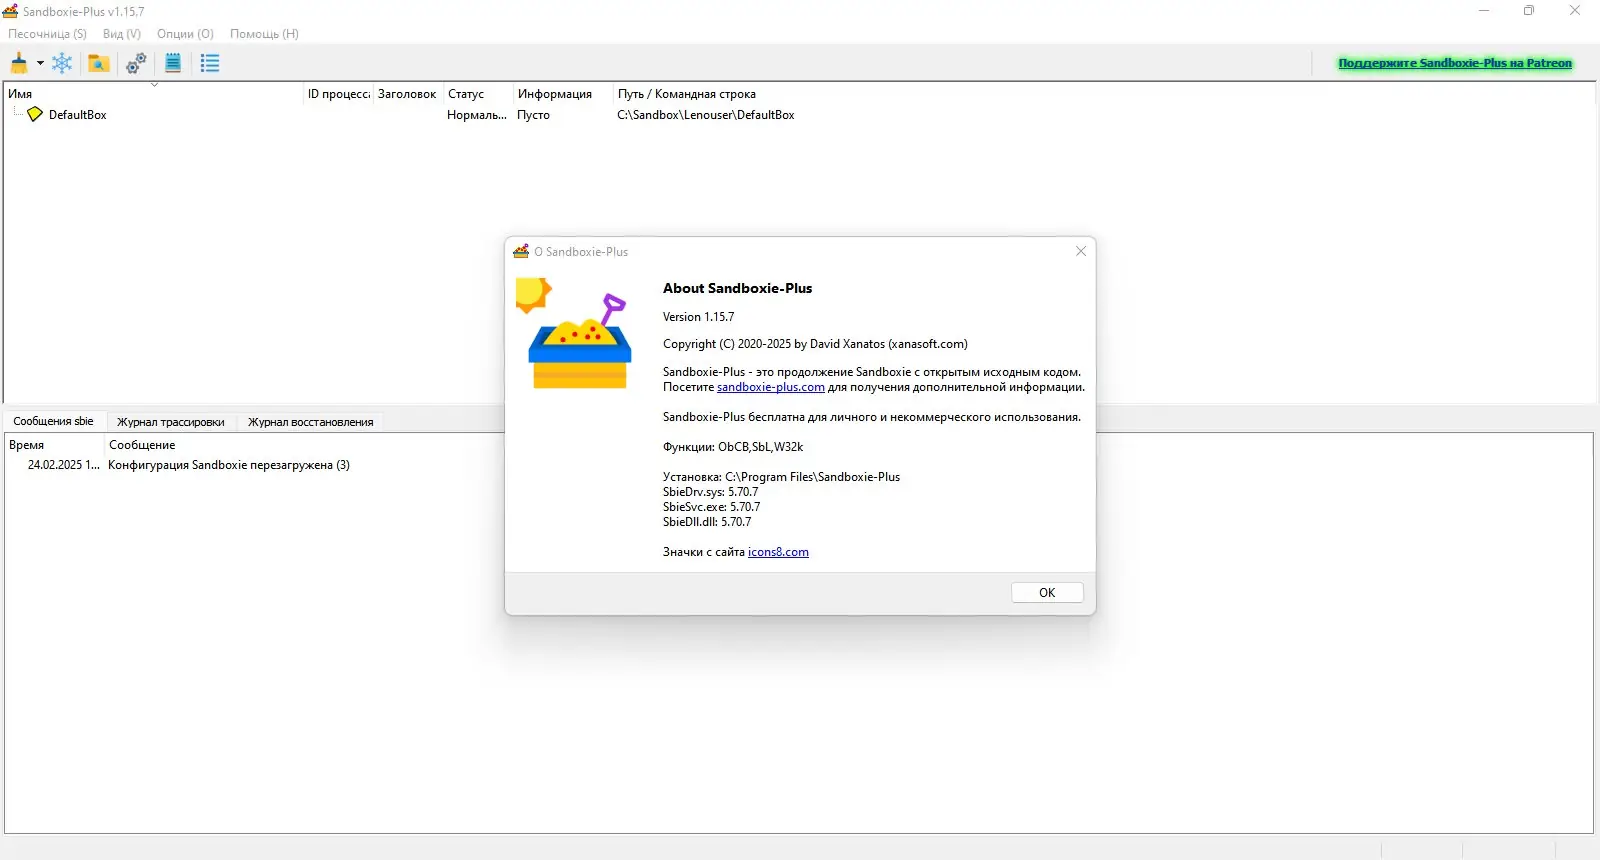Open settings via the gears toolbar icon
Viewport: 1600px width, 860px height.
(136, 63)
